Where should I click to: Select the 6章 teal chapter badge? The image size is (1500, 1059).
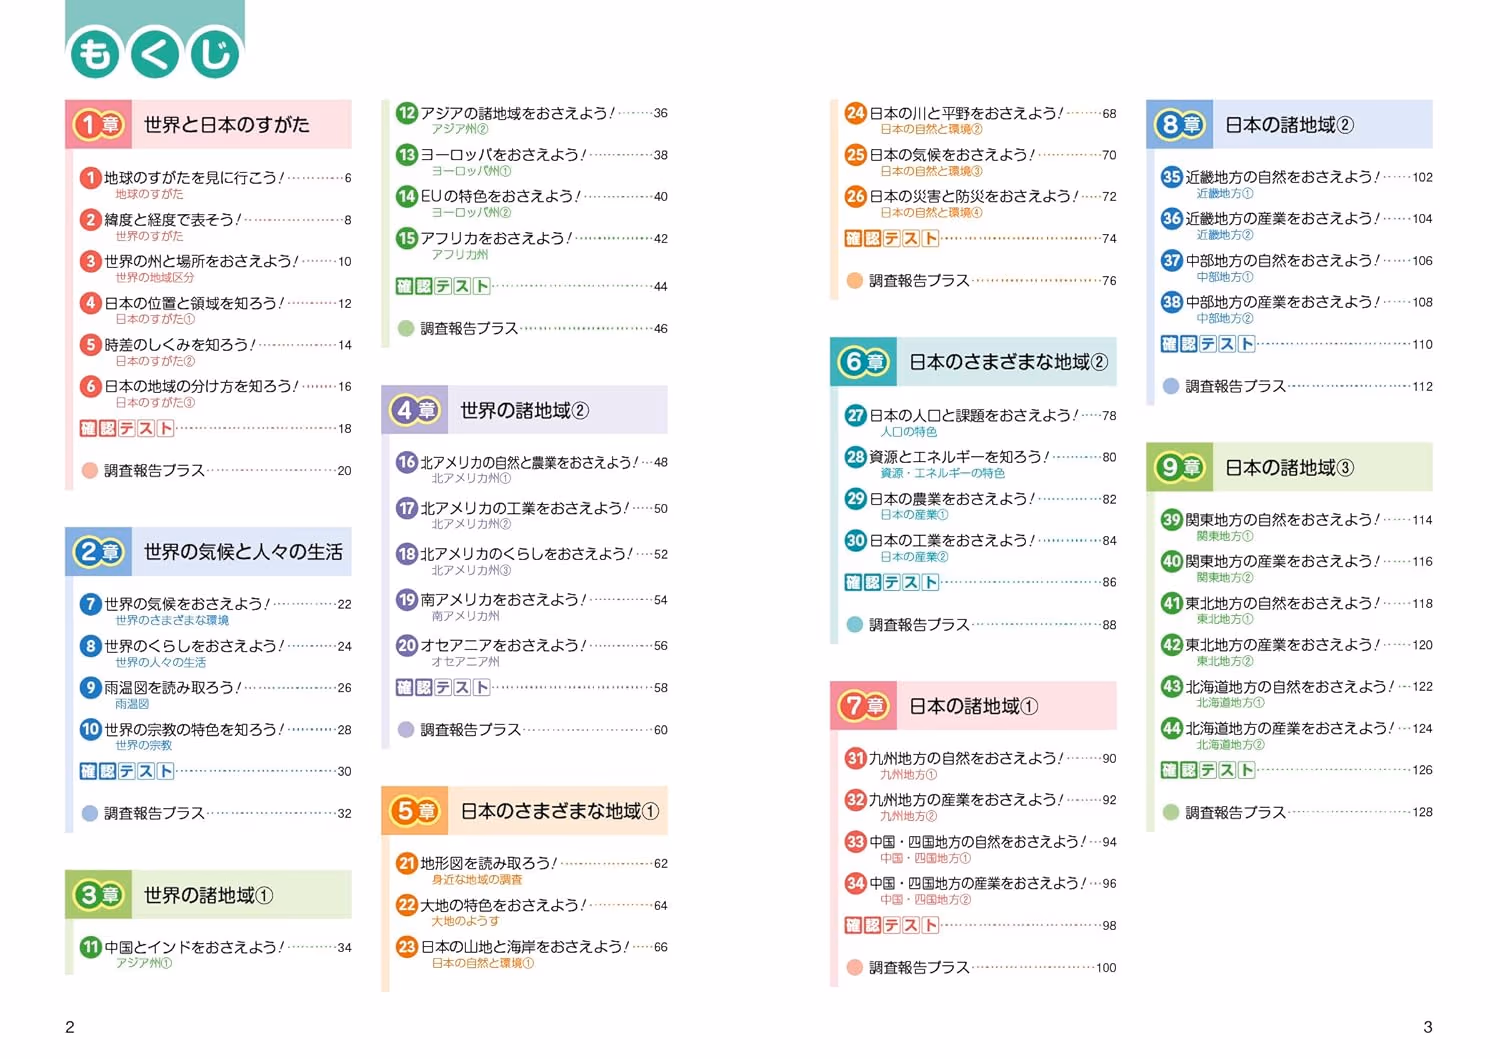point(864,362)
